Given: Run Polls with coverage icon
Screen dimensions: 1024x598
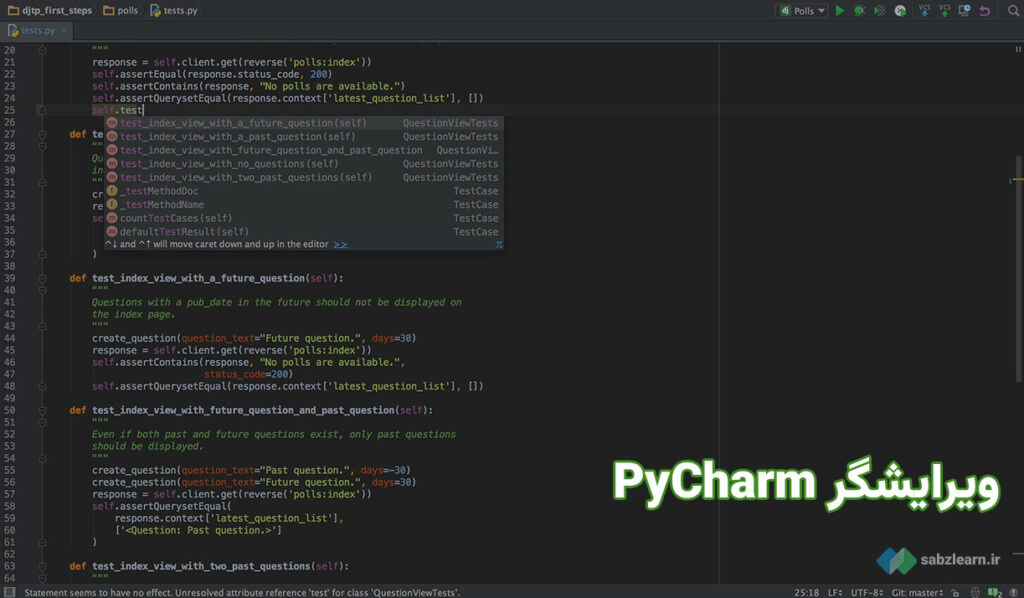Looking at the screenshot, I should 879,11.
